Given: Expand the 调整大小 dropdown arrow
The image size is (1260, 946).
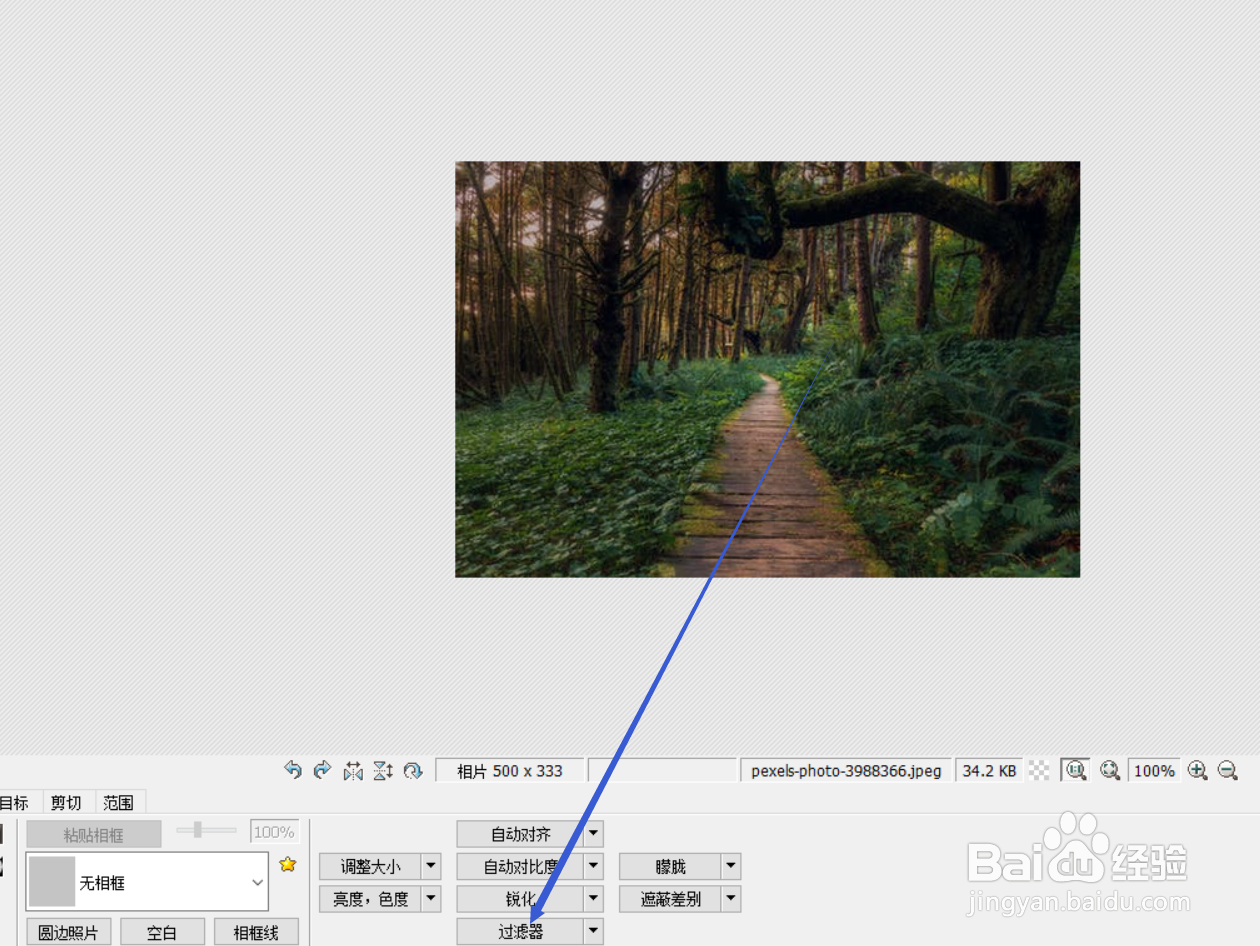Looking at the screenshot, I should [x=431, y=866].
